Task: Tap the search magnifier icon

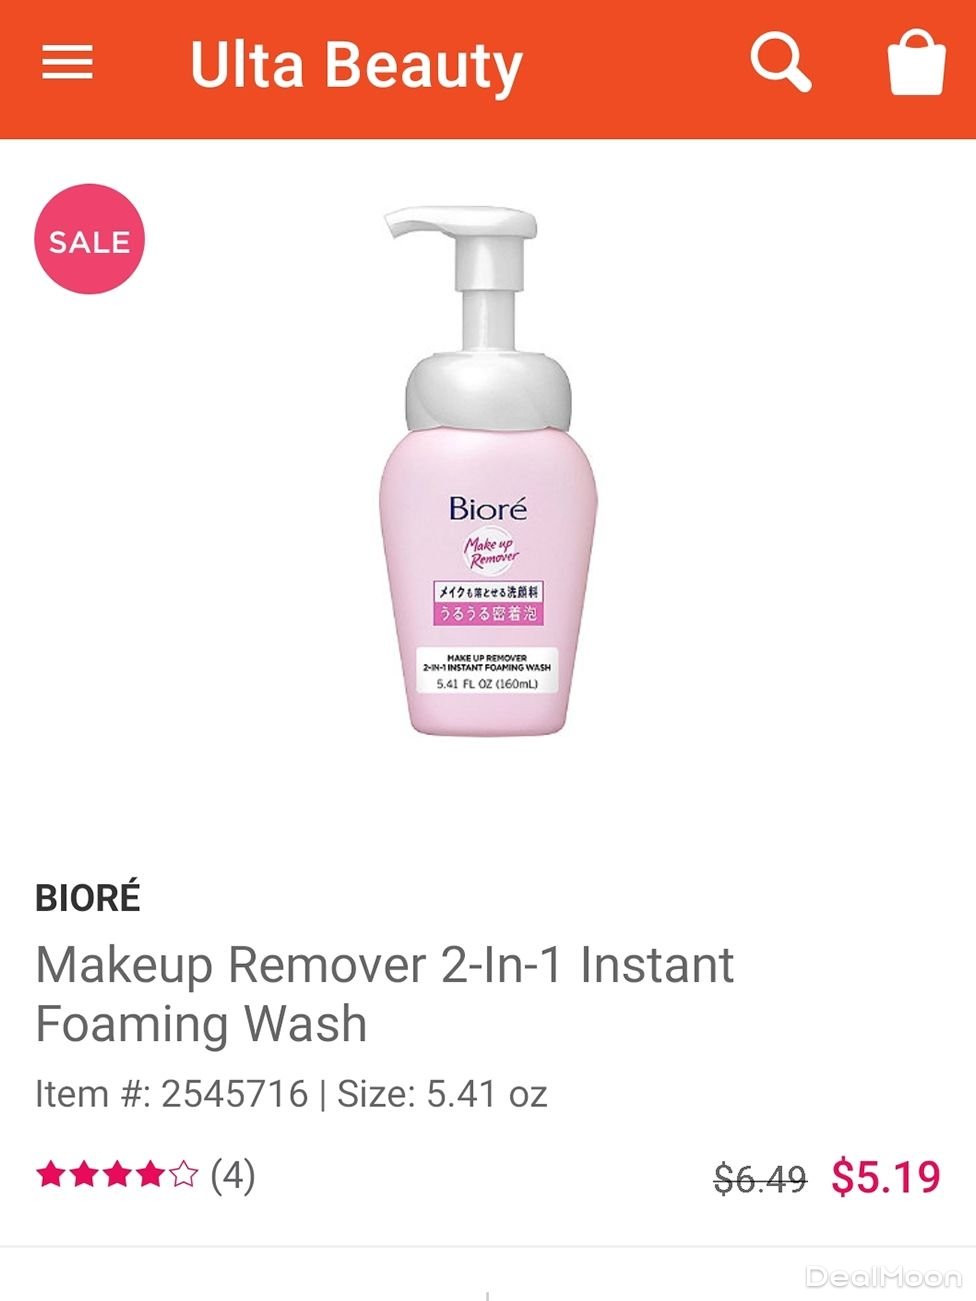Action: [x=780, y=63]
